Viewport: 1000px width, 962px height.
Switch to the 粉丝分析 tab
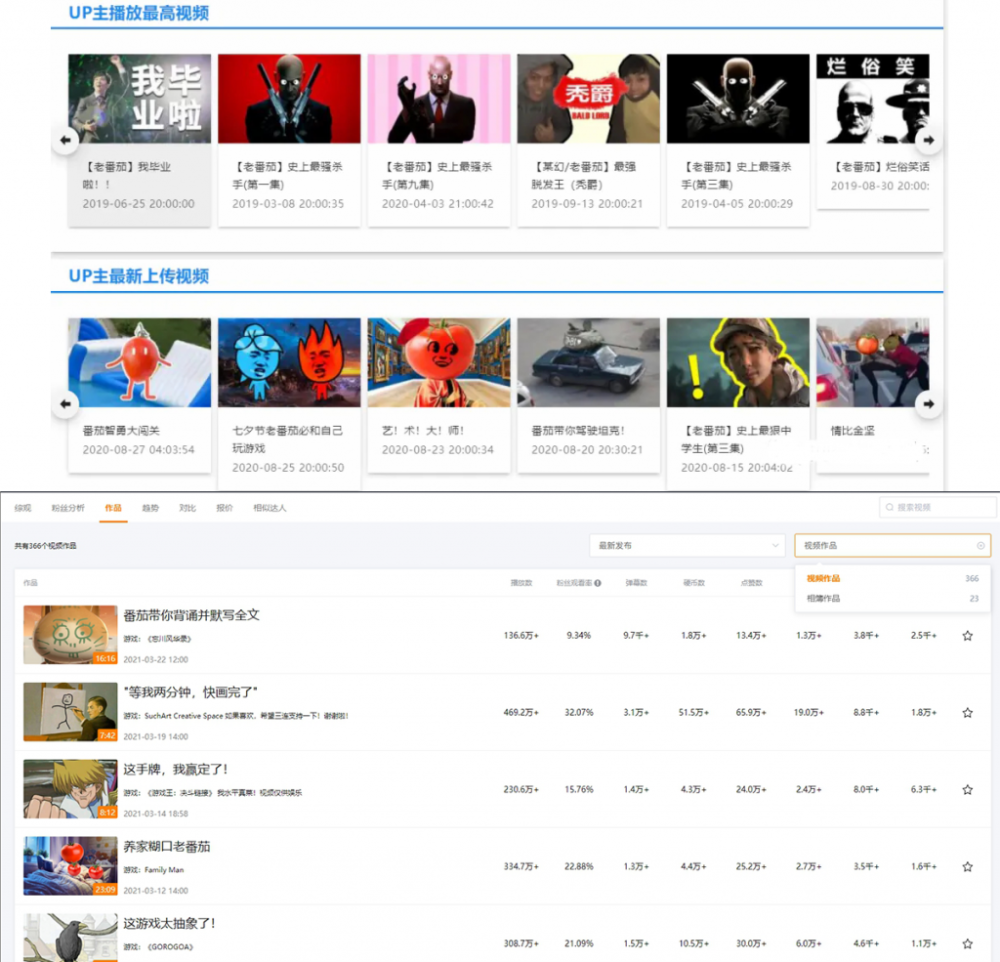[x=68, y=508]
